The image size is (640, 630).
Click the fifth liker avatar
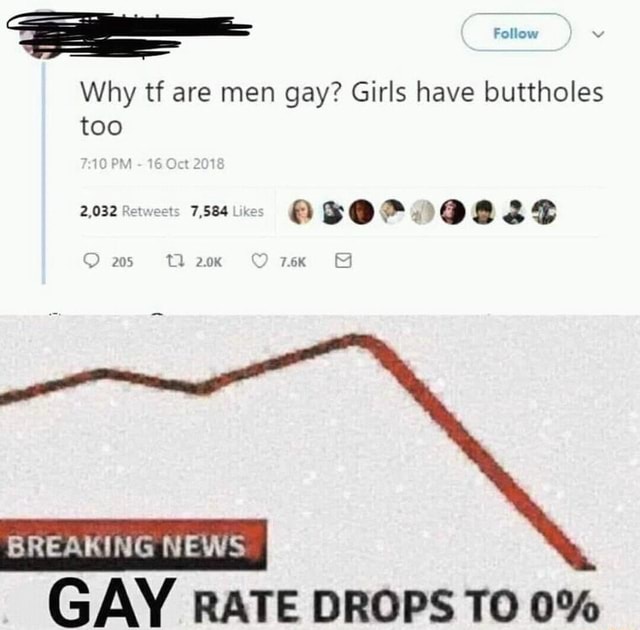pos(422,212)
